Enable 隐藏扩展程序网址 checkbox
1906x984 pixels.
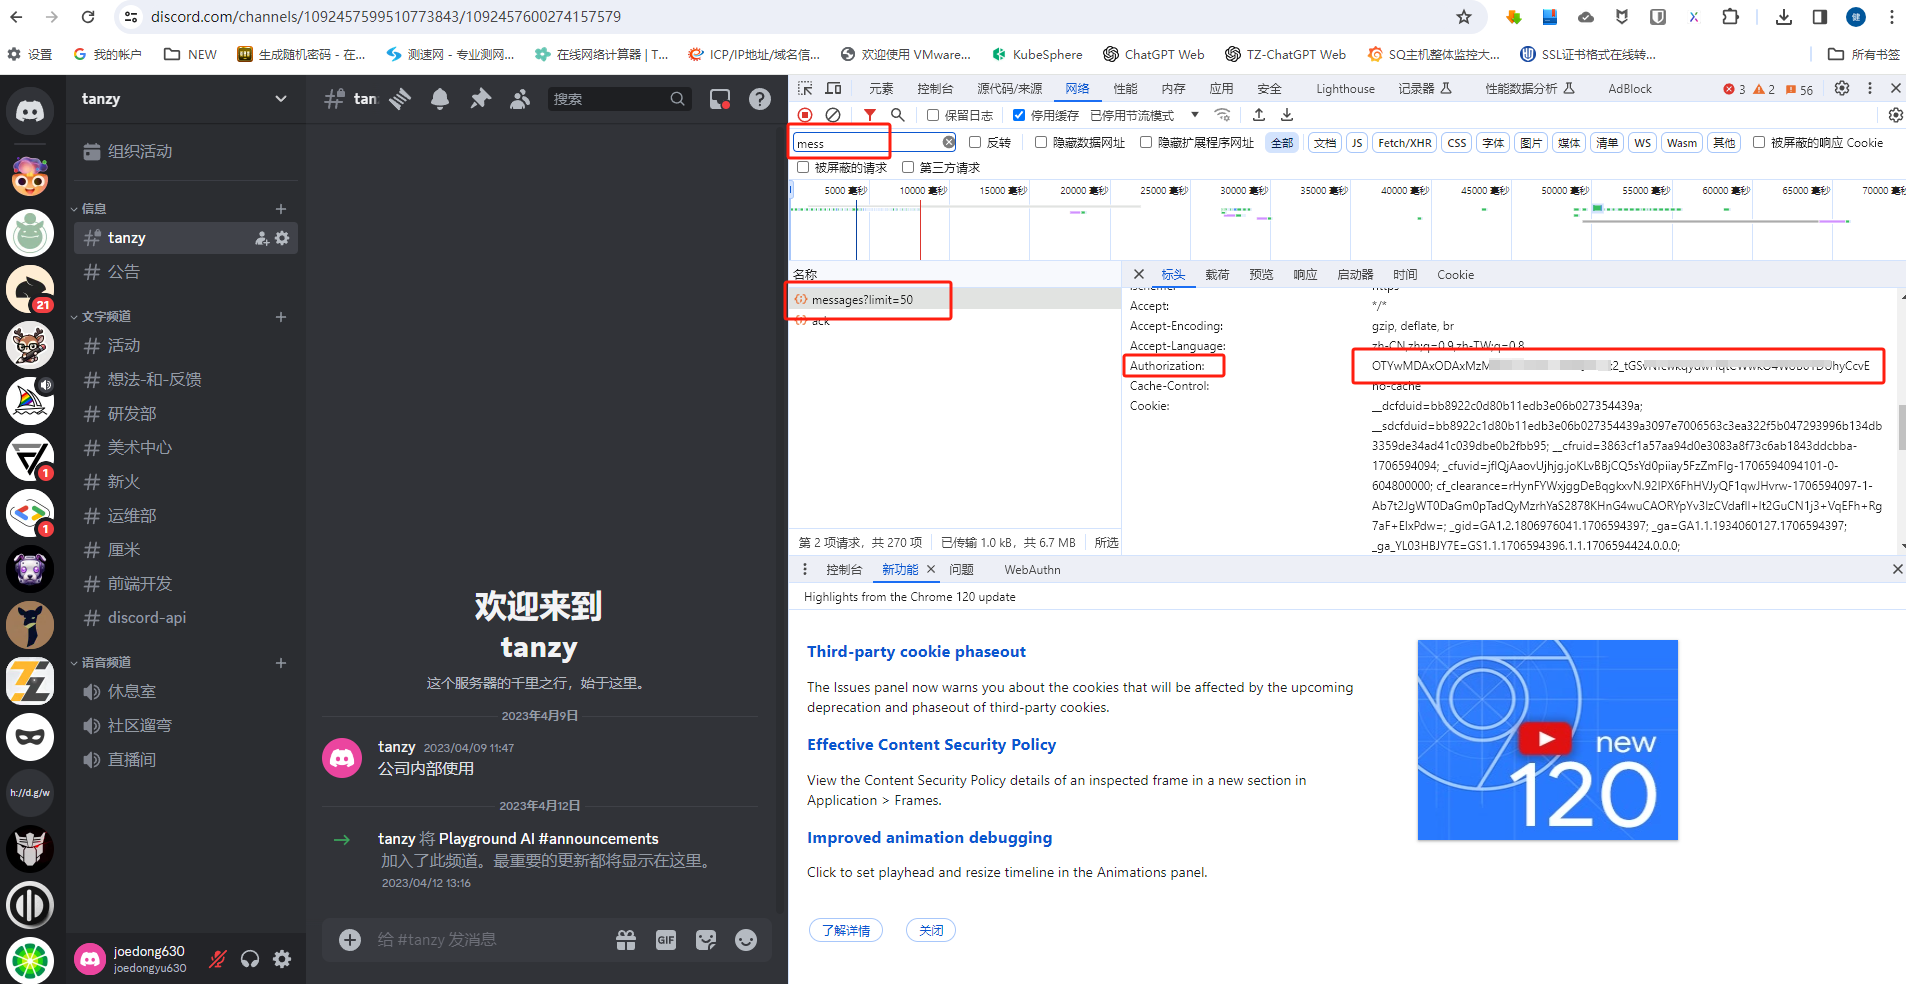pyautogui.click(x=1146, y=142)
